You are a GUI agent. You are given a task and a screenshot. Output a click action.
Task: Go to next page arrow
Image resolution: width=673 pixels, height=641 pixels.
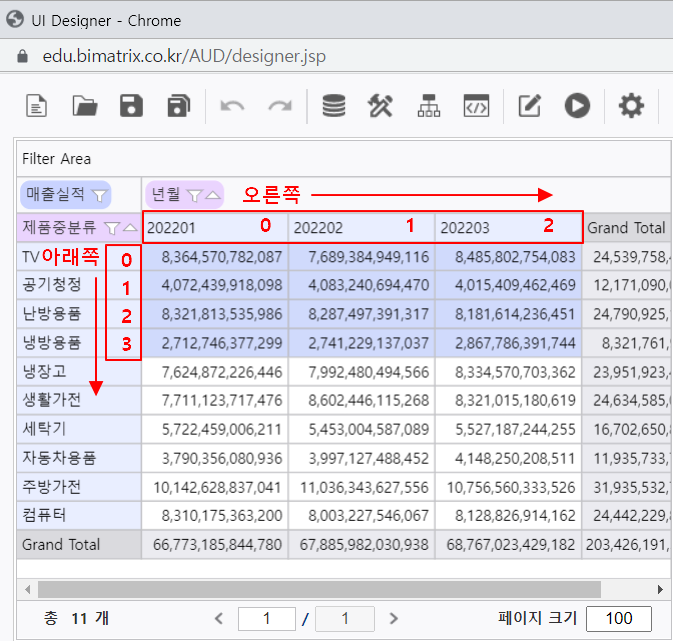[393, 619]
